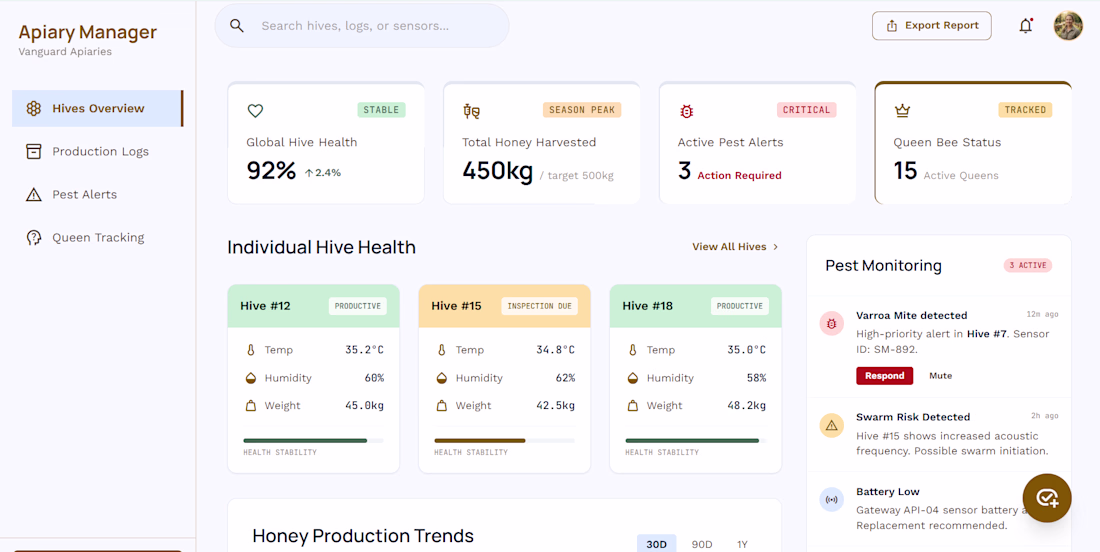Screen dimensions: 1100x552
Task: Click the Swarm Risk Detected alert title
Action: (x=913, y=417)
